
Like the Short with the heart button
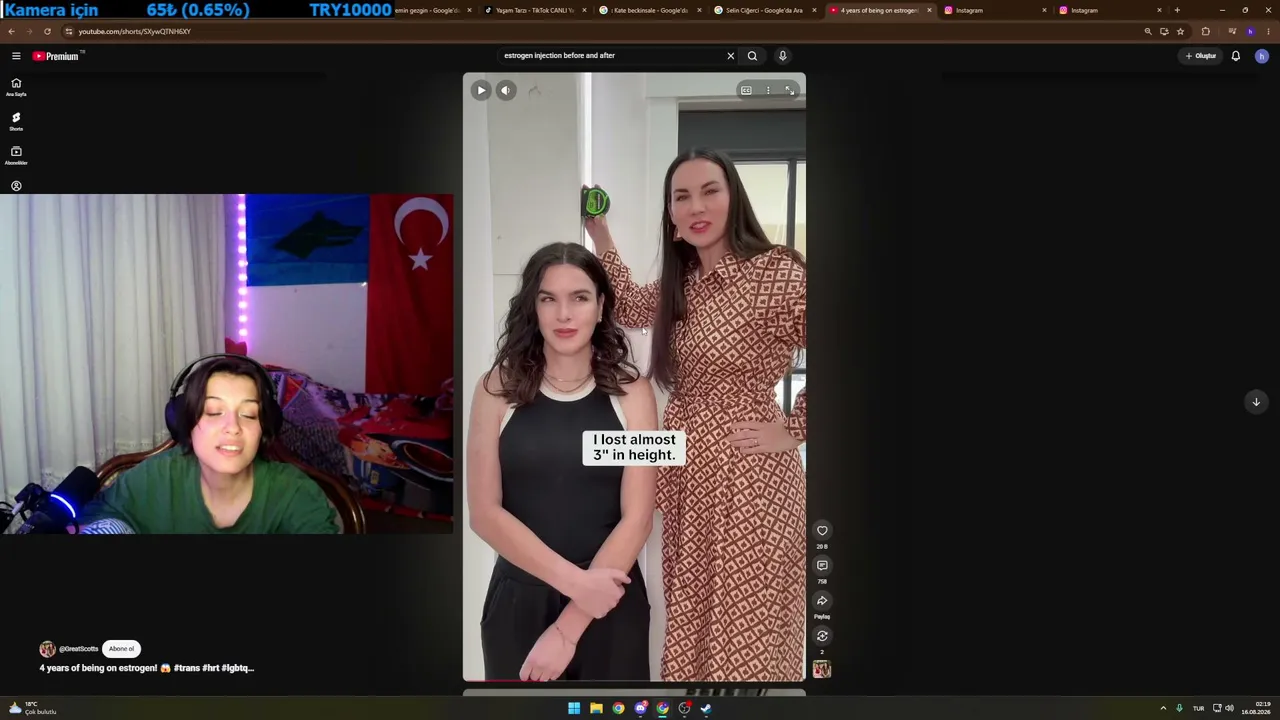822,531
